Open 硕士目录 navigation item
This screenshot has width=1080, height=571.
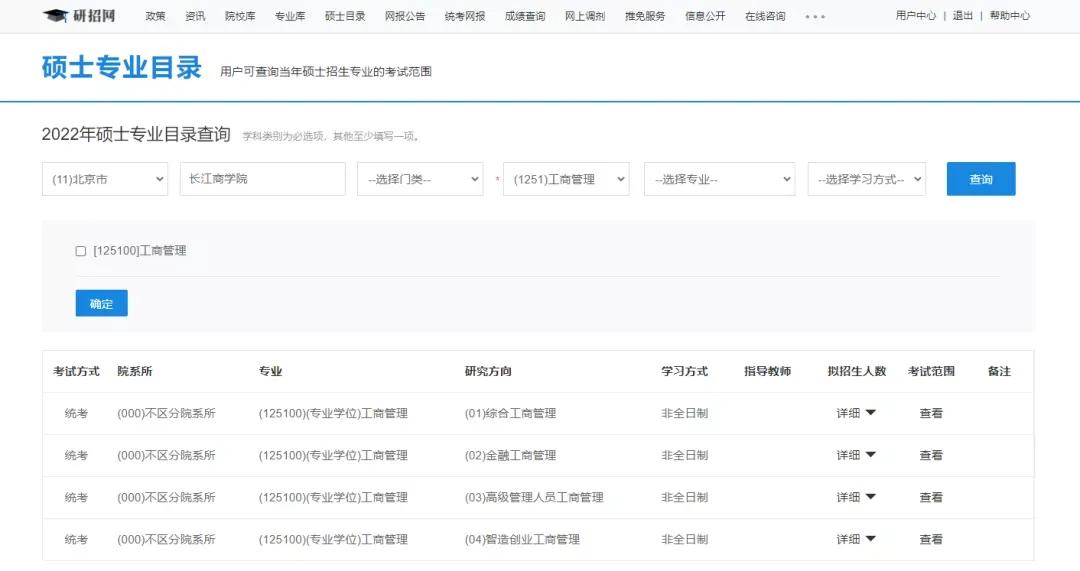tap(345, 16)
